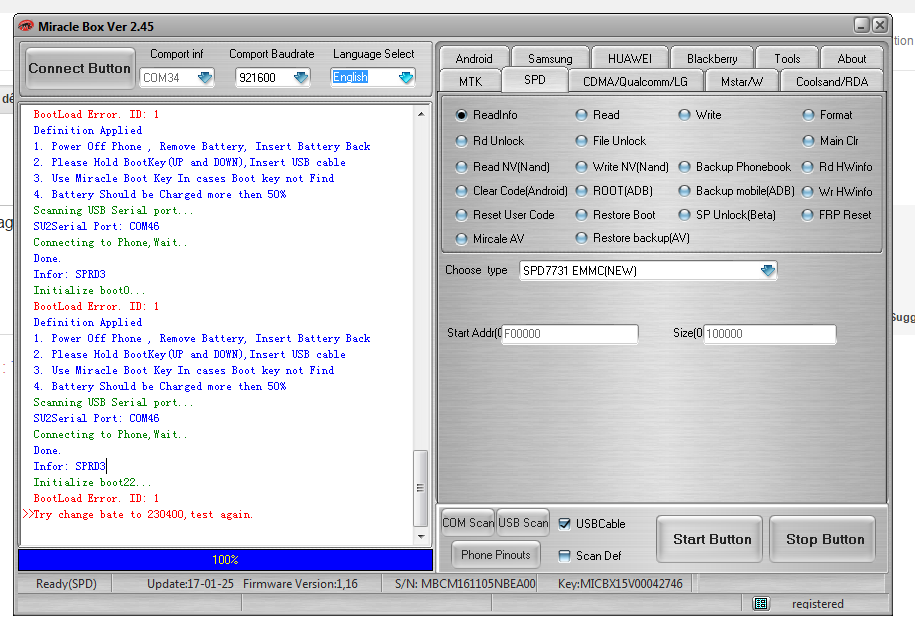Click the Start Addr input field
The image size is (915, 635).
(570, 333)
